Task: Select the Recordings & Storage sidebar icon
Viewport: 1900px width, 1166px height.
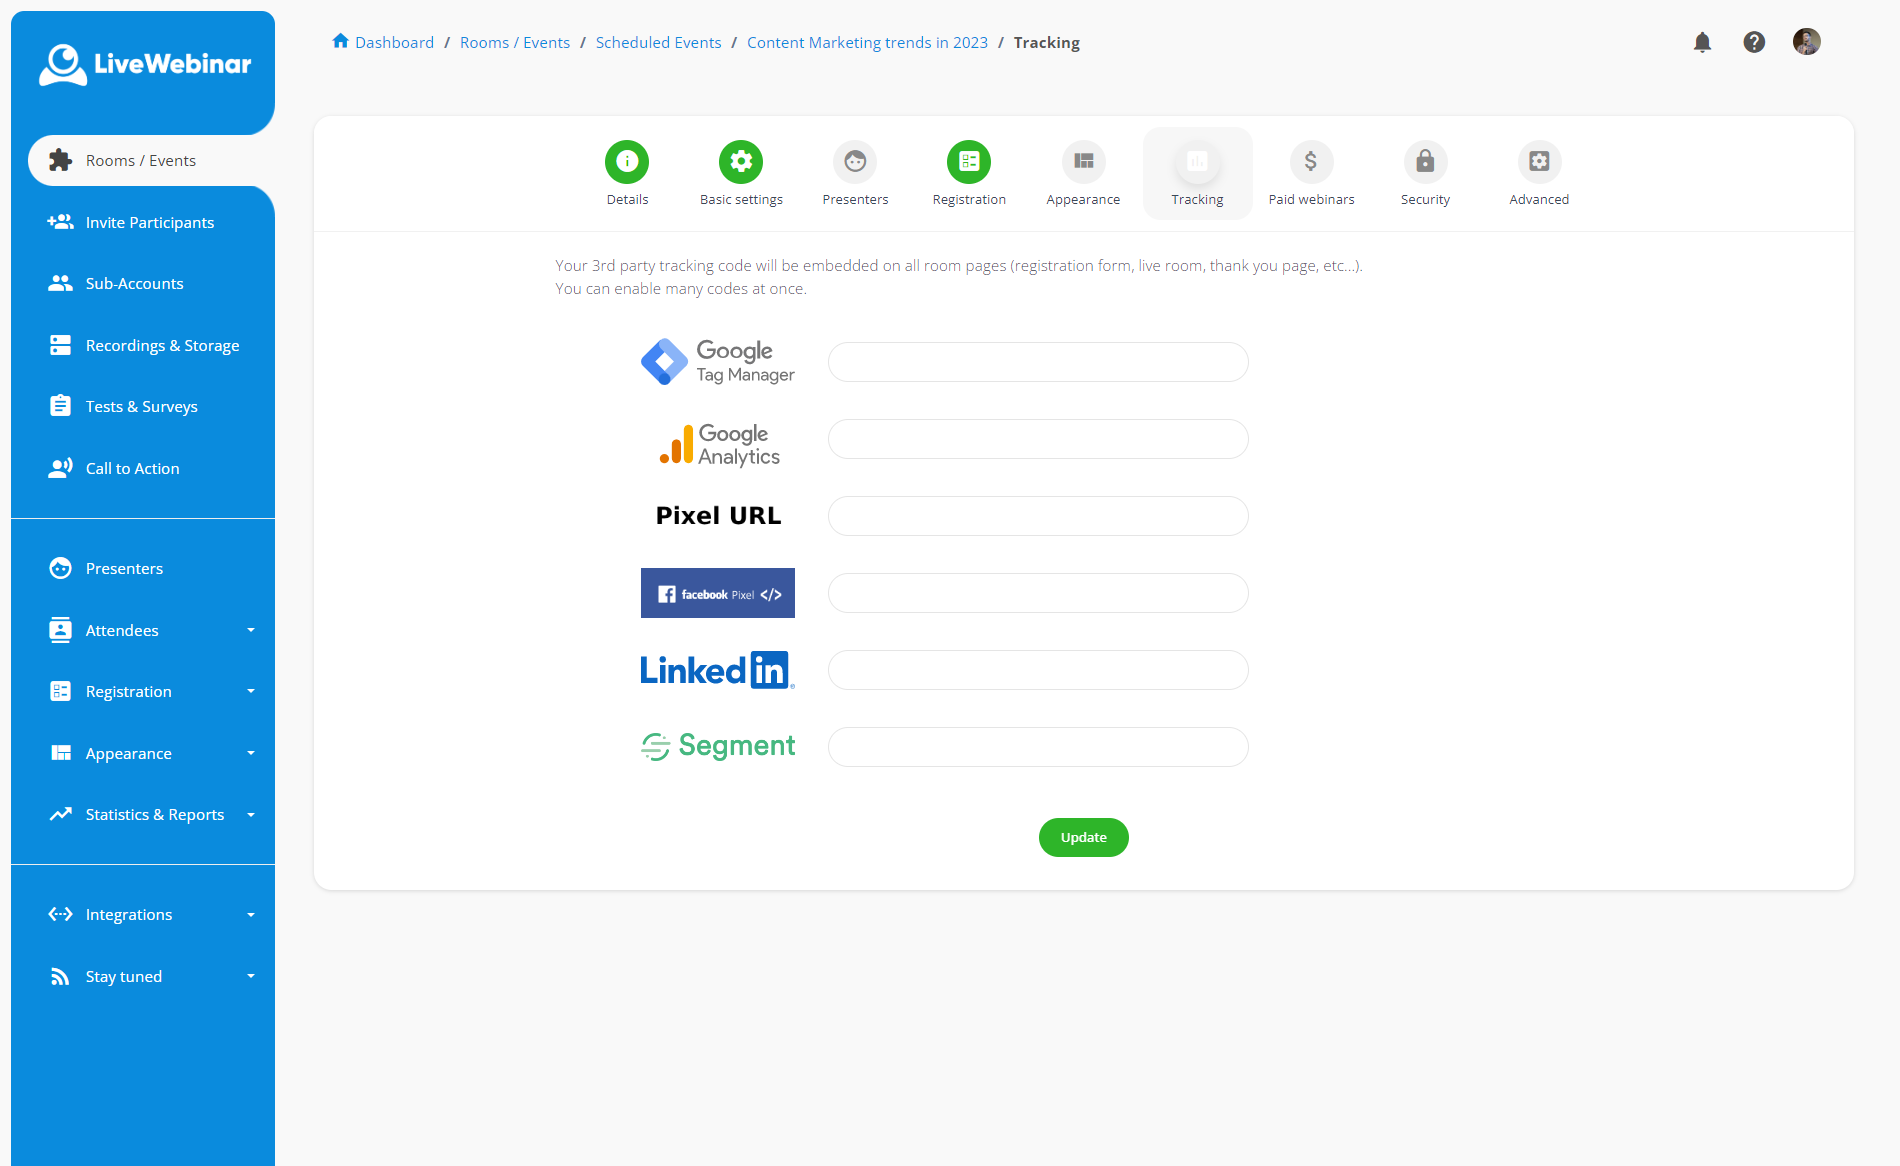Action: [61, 345]
